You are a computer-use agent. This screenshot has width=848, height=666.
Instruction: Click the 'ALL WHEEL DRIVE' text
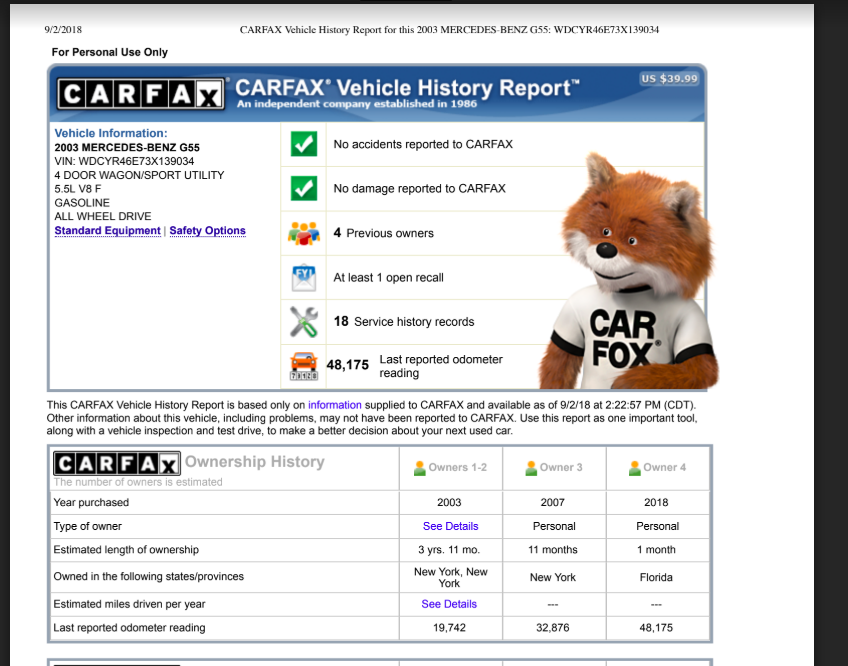(103, 216)
